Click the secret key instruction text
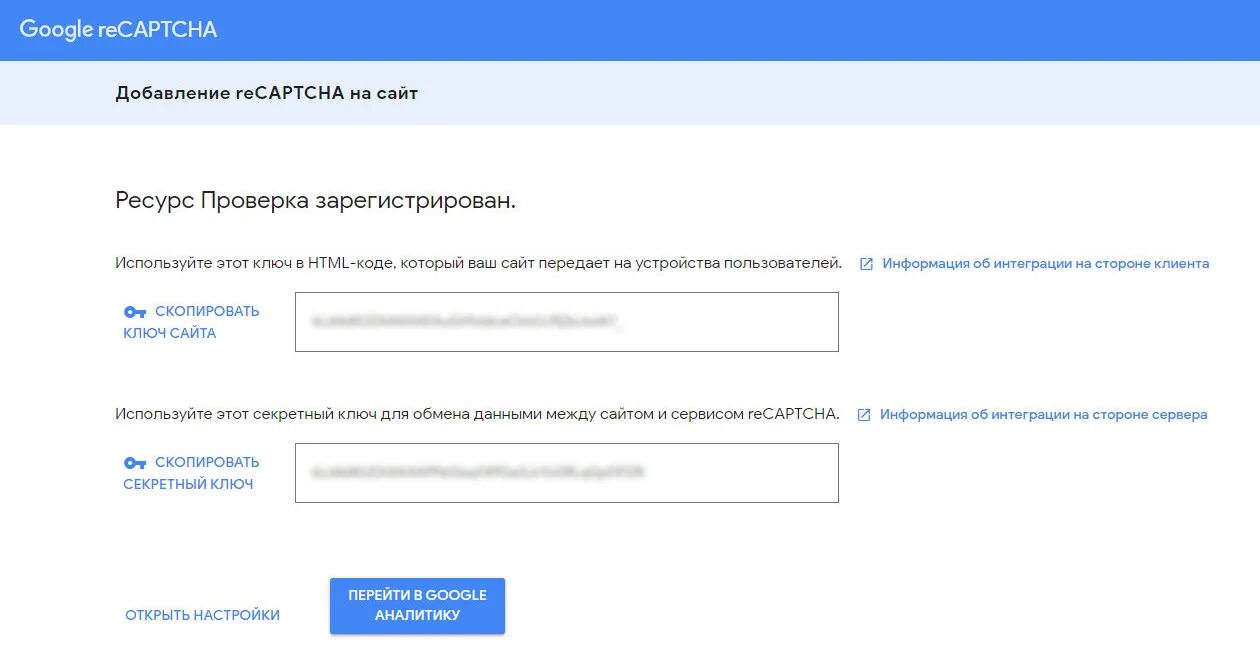The height and width of the screenshot is (662, 1260). pyautogui.click(x=477, y=414)
